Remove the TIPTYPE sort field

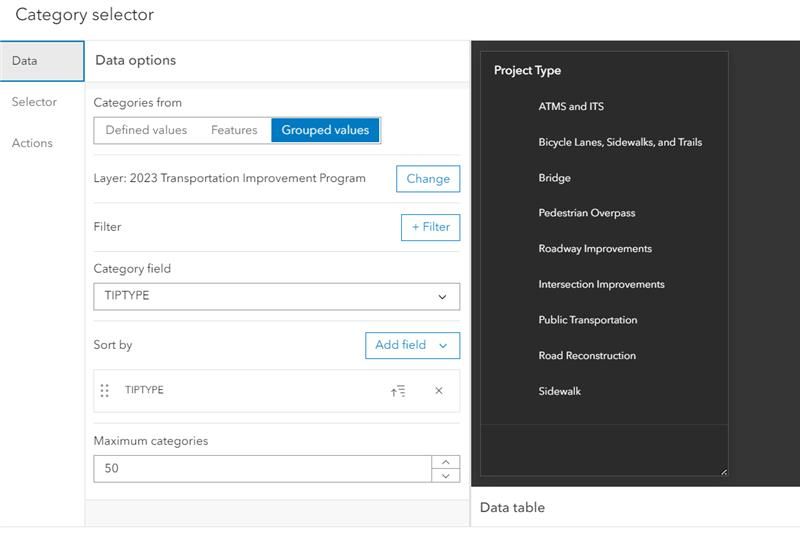pos(438,391)
